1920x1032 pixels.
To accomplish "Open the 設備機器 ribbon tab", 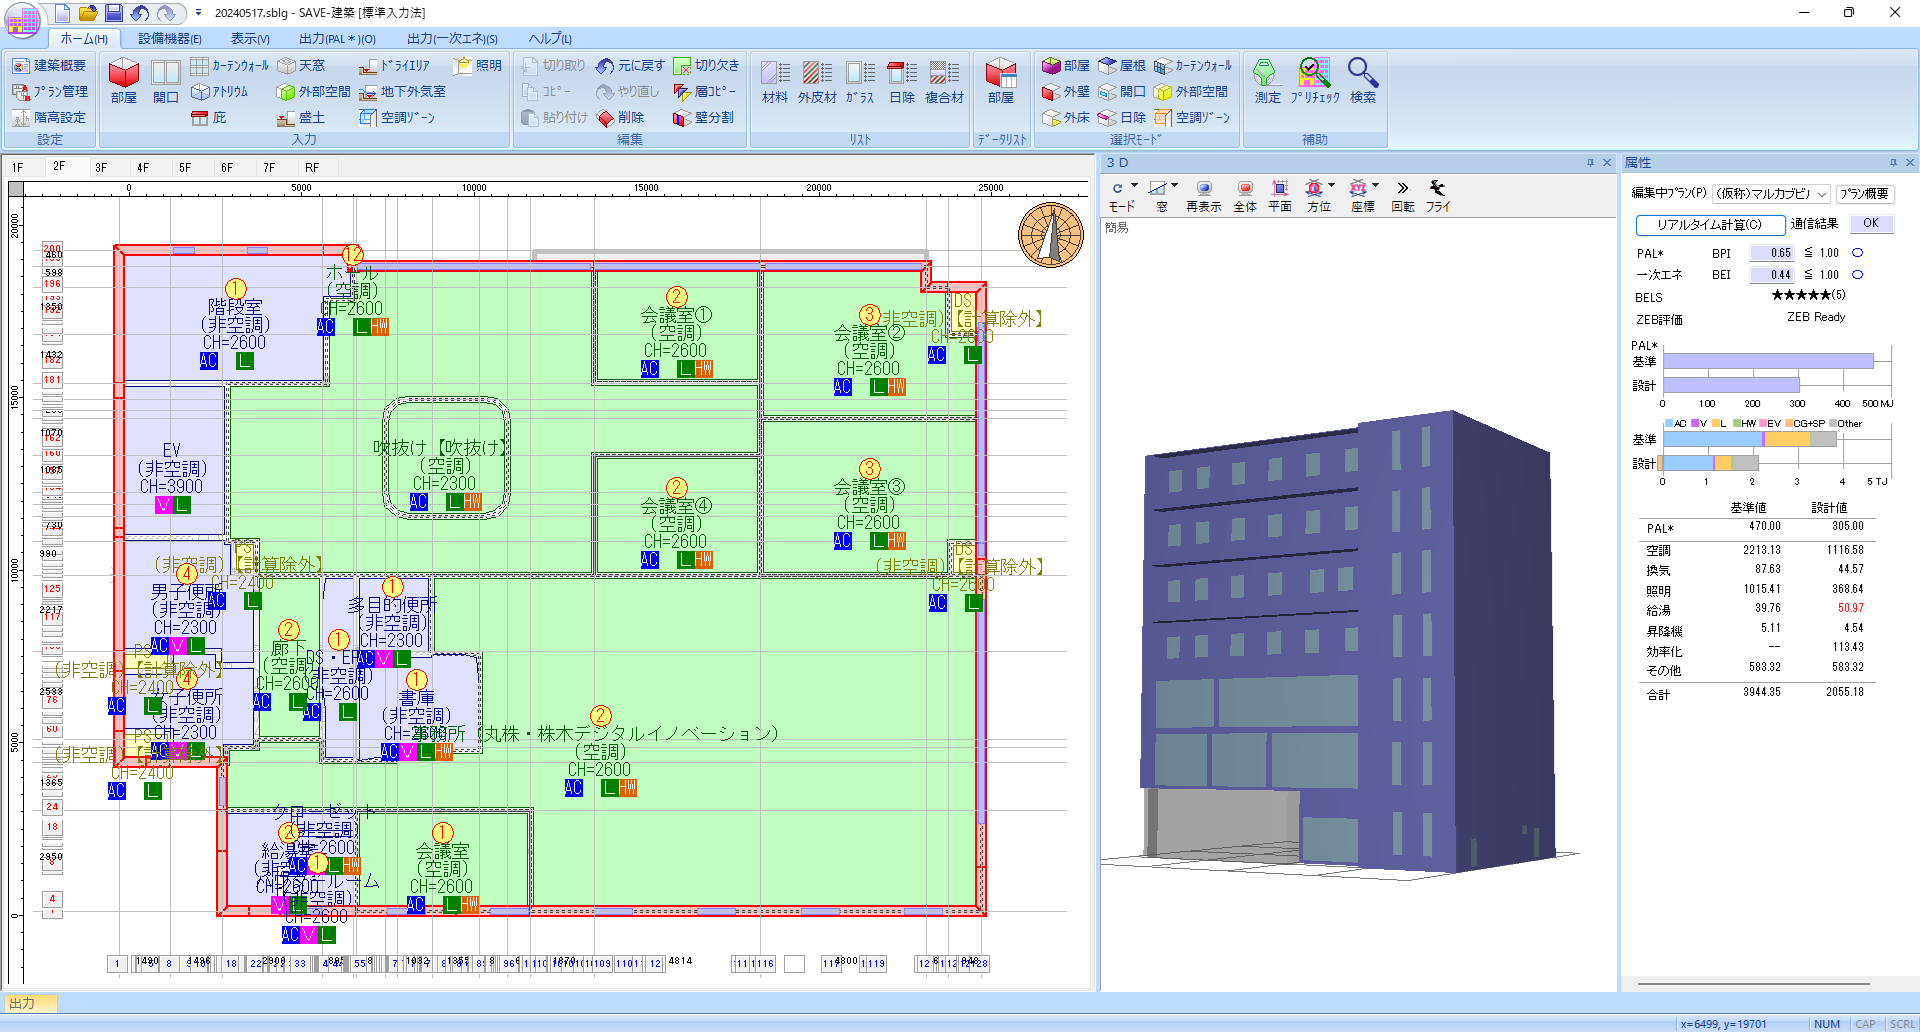I will point(169,39).
